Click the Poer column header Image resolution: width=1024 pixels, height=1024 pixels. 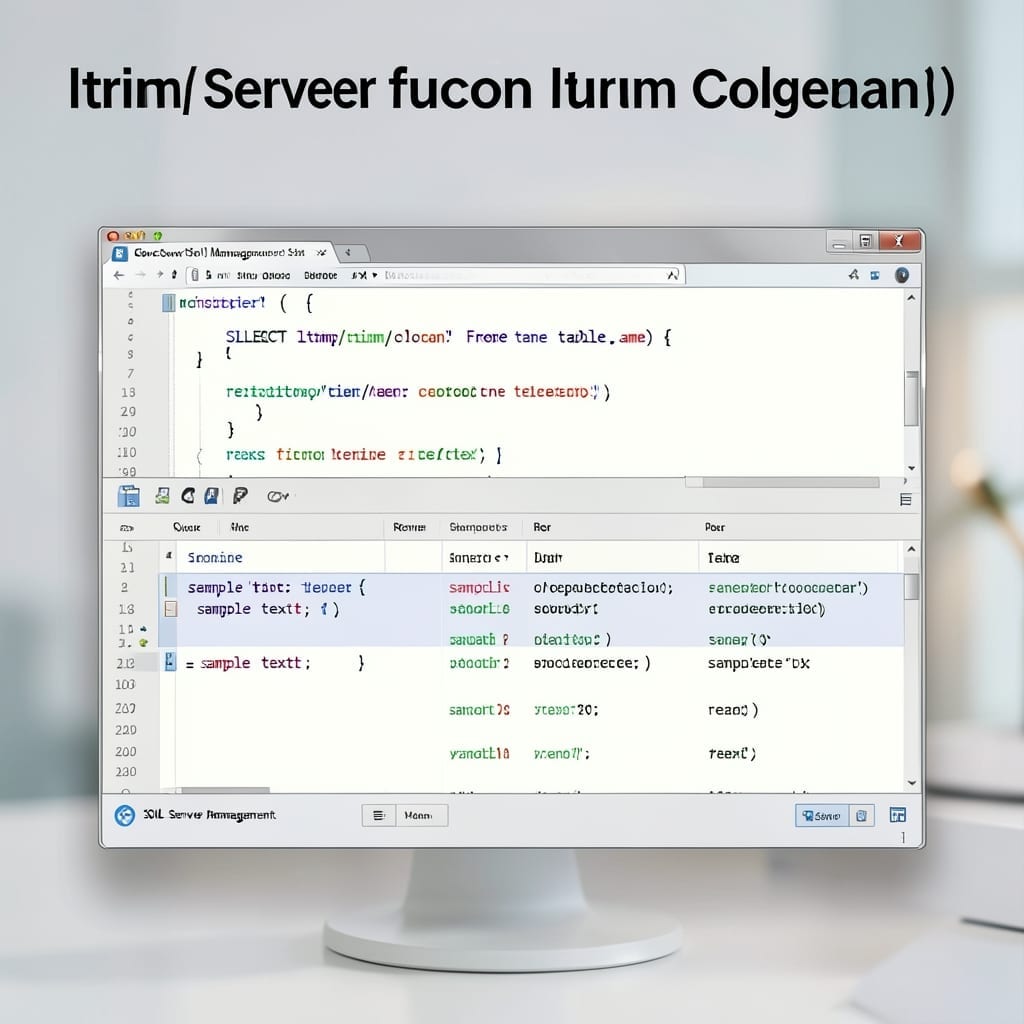[714, 527]
